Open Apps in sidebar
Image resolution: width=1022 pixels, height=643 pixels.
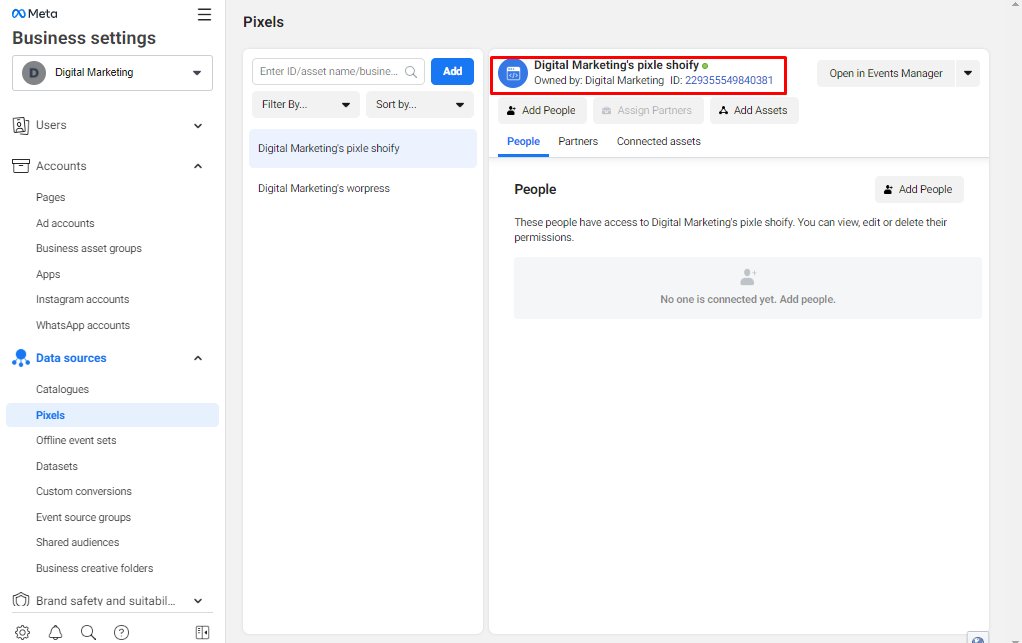48,274
